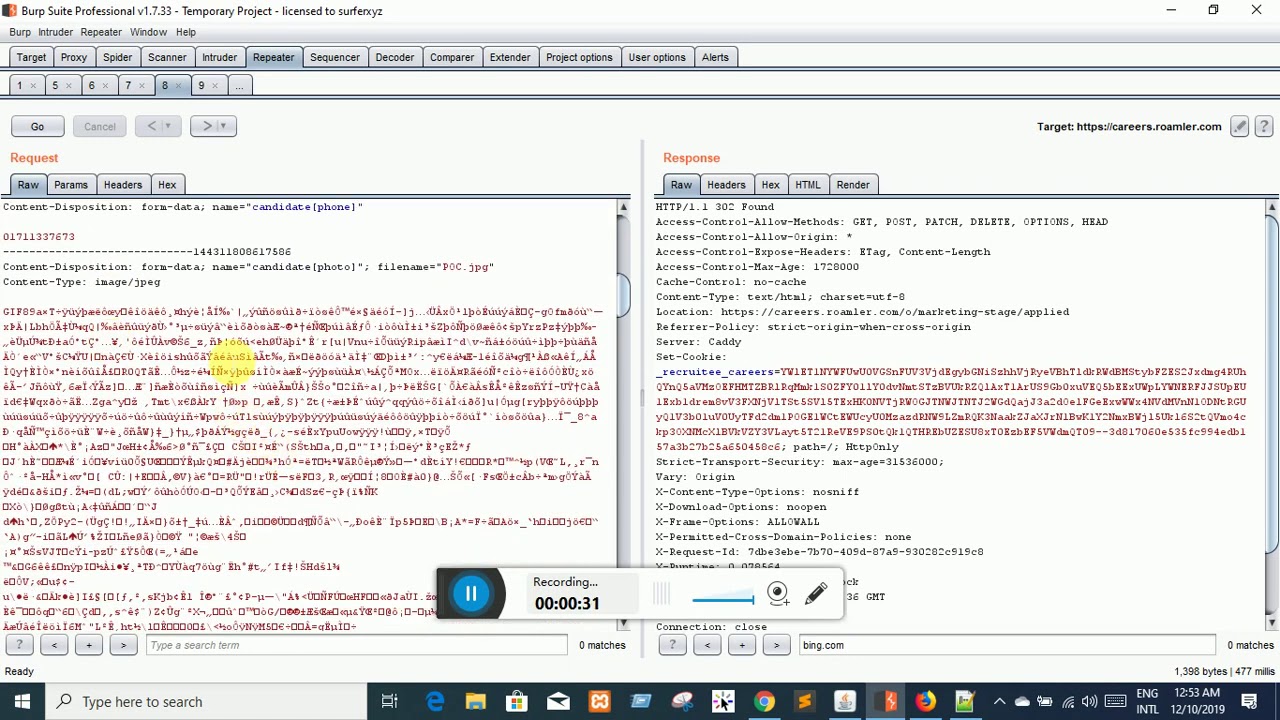Go to next request search match
1280x720 pixels.
tap(123, 645)
